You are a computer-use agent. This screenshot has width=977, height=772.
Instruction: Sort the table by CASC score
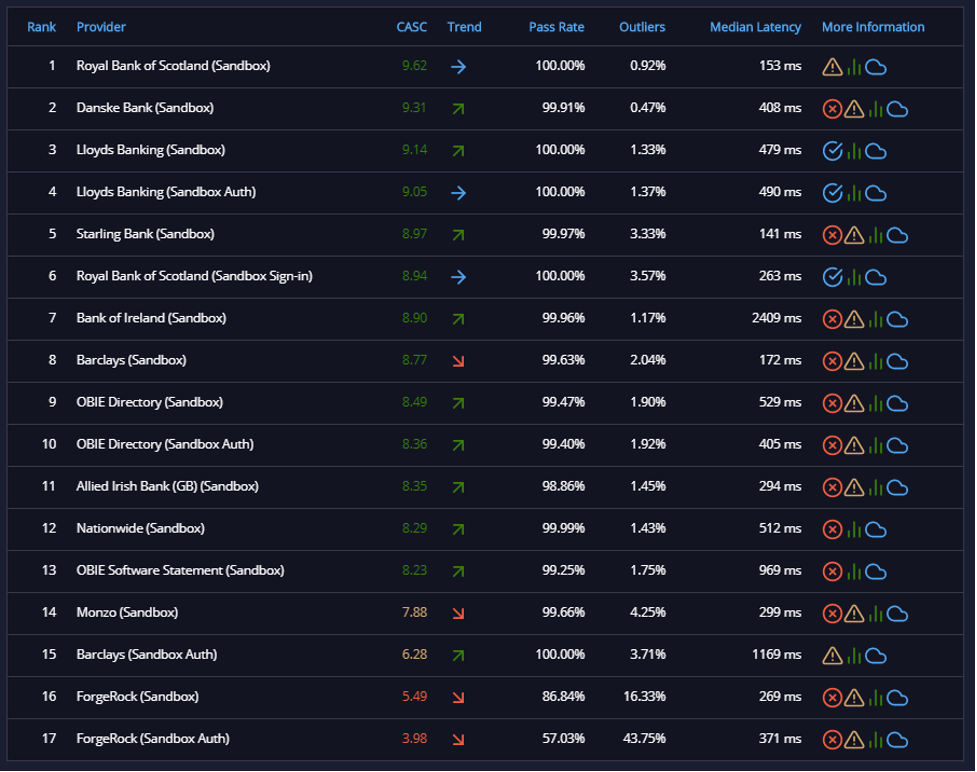412,27
